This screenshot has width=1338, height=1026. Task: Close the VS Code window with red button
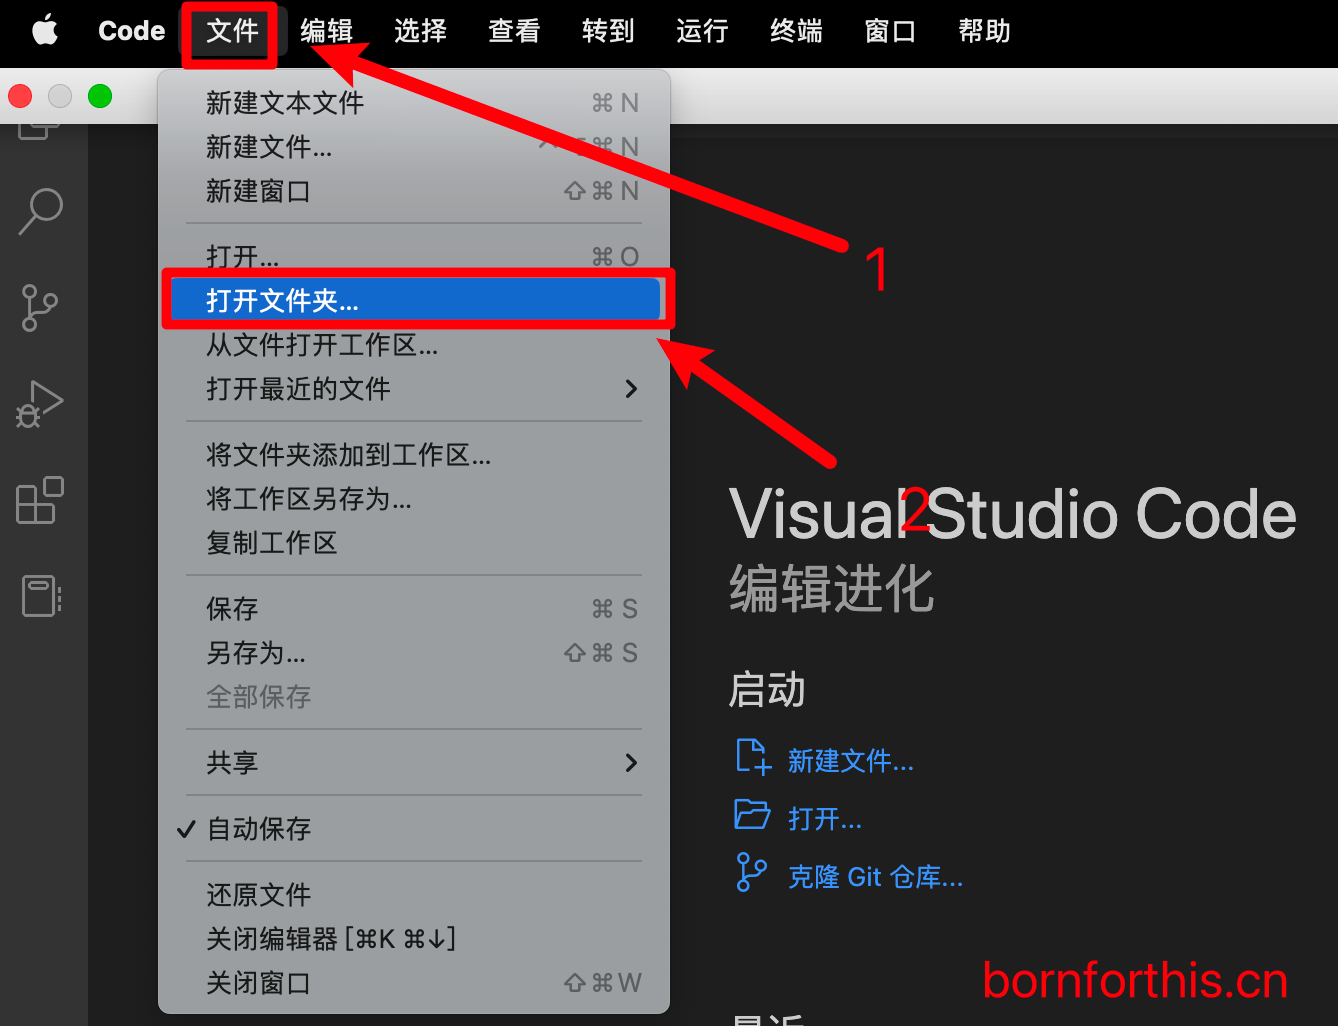tap(20, 96)
